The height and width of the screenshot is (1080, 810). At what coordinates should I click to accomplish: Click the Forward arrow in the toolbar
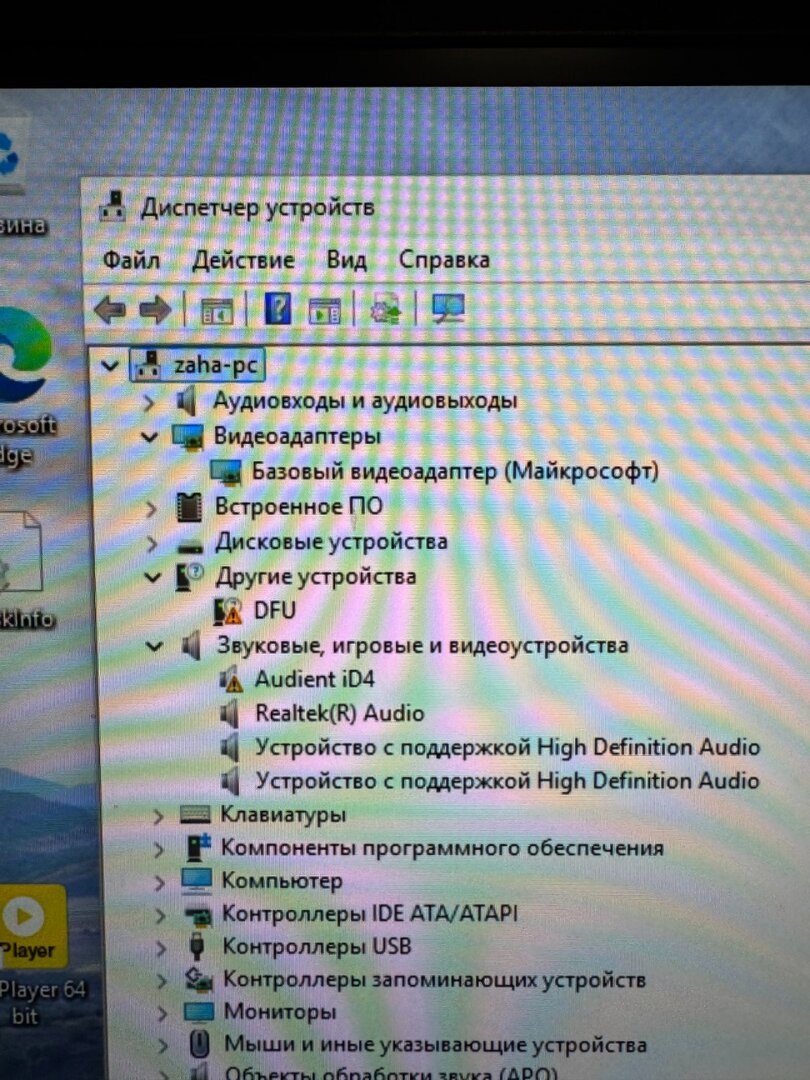coord(155,311)
